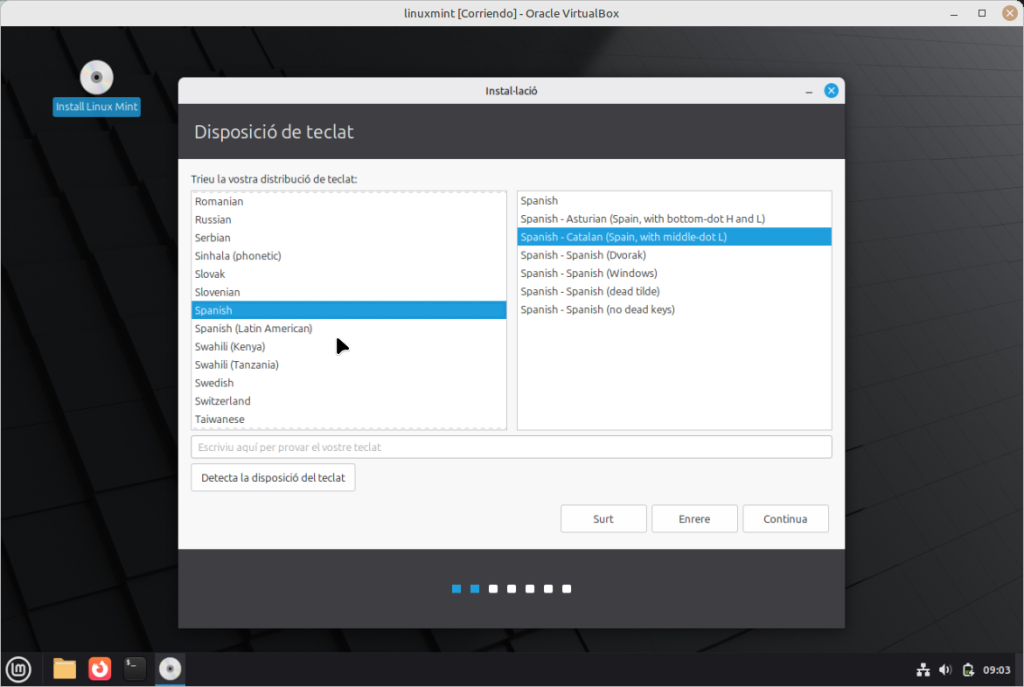Click the battery power tray icon
Viewport: 1024px width, 687px height.
tap(967, 669)
